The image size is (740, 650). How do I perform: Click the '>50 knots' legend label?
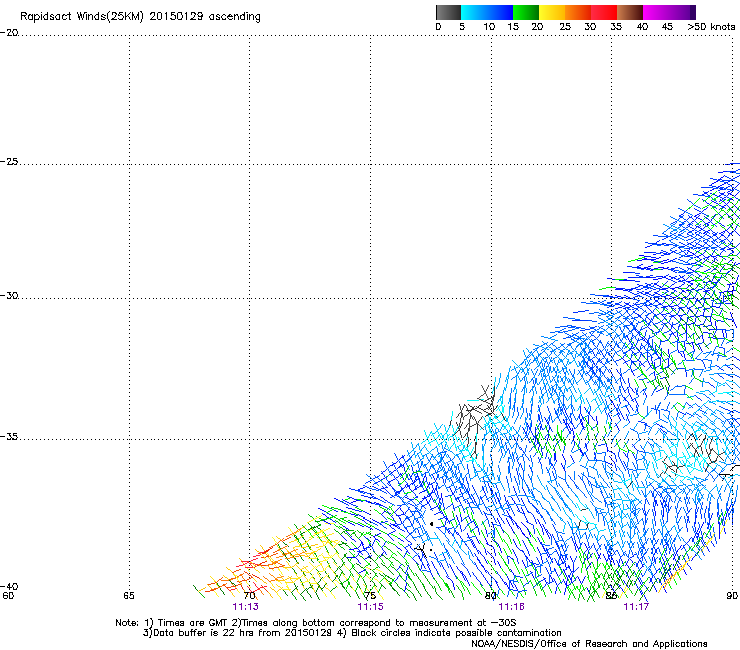(711, 27)
